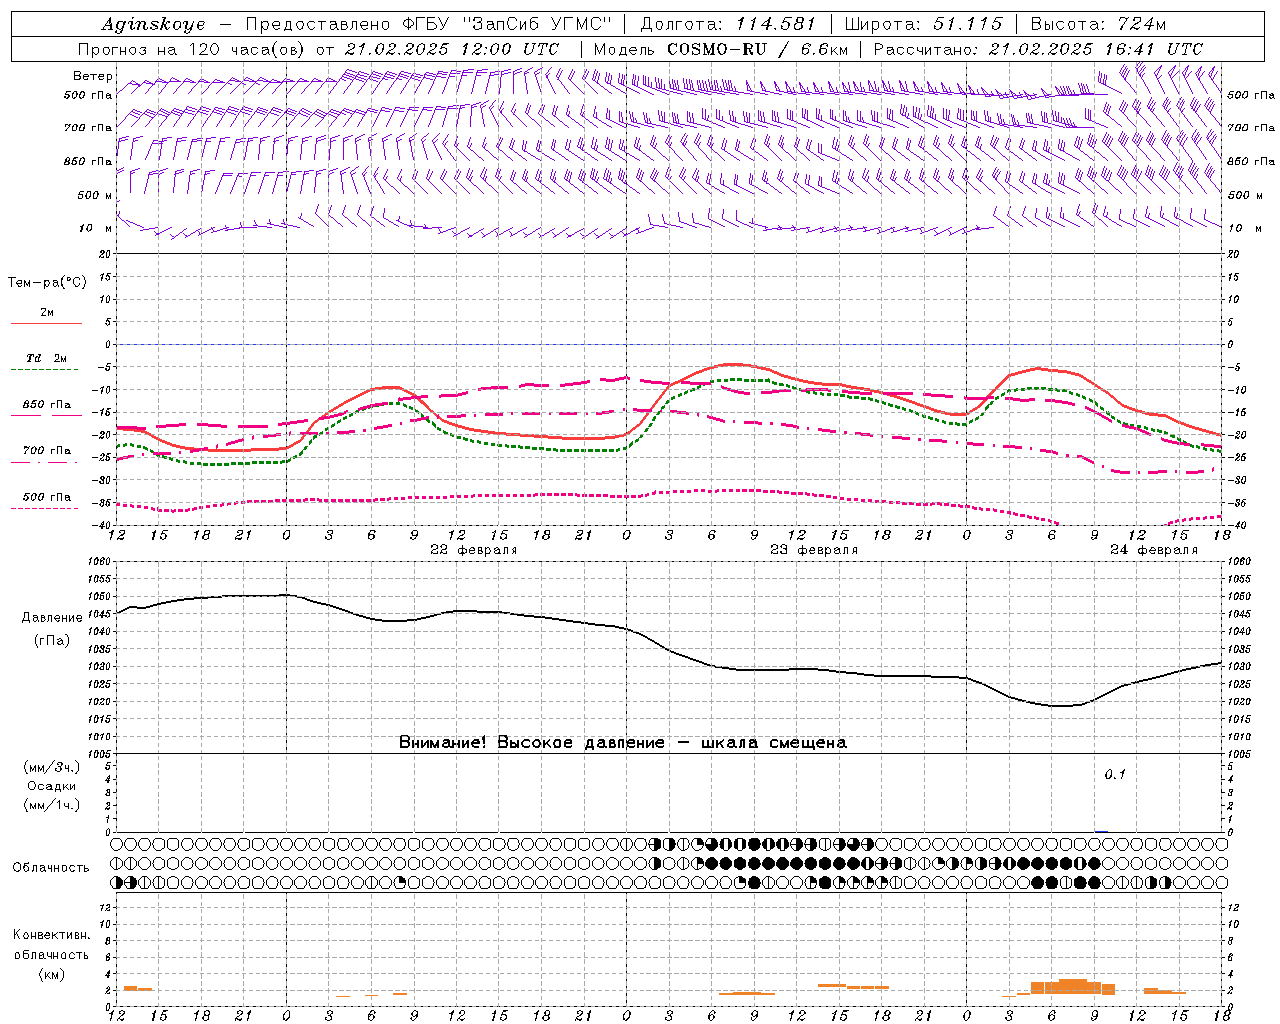Select the left '500 м' wind level label

point(95,195)
